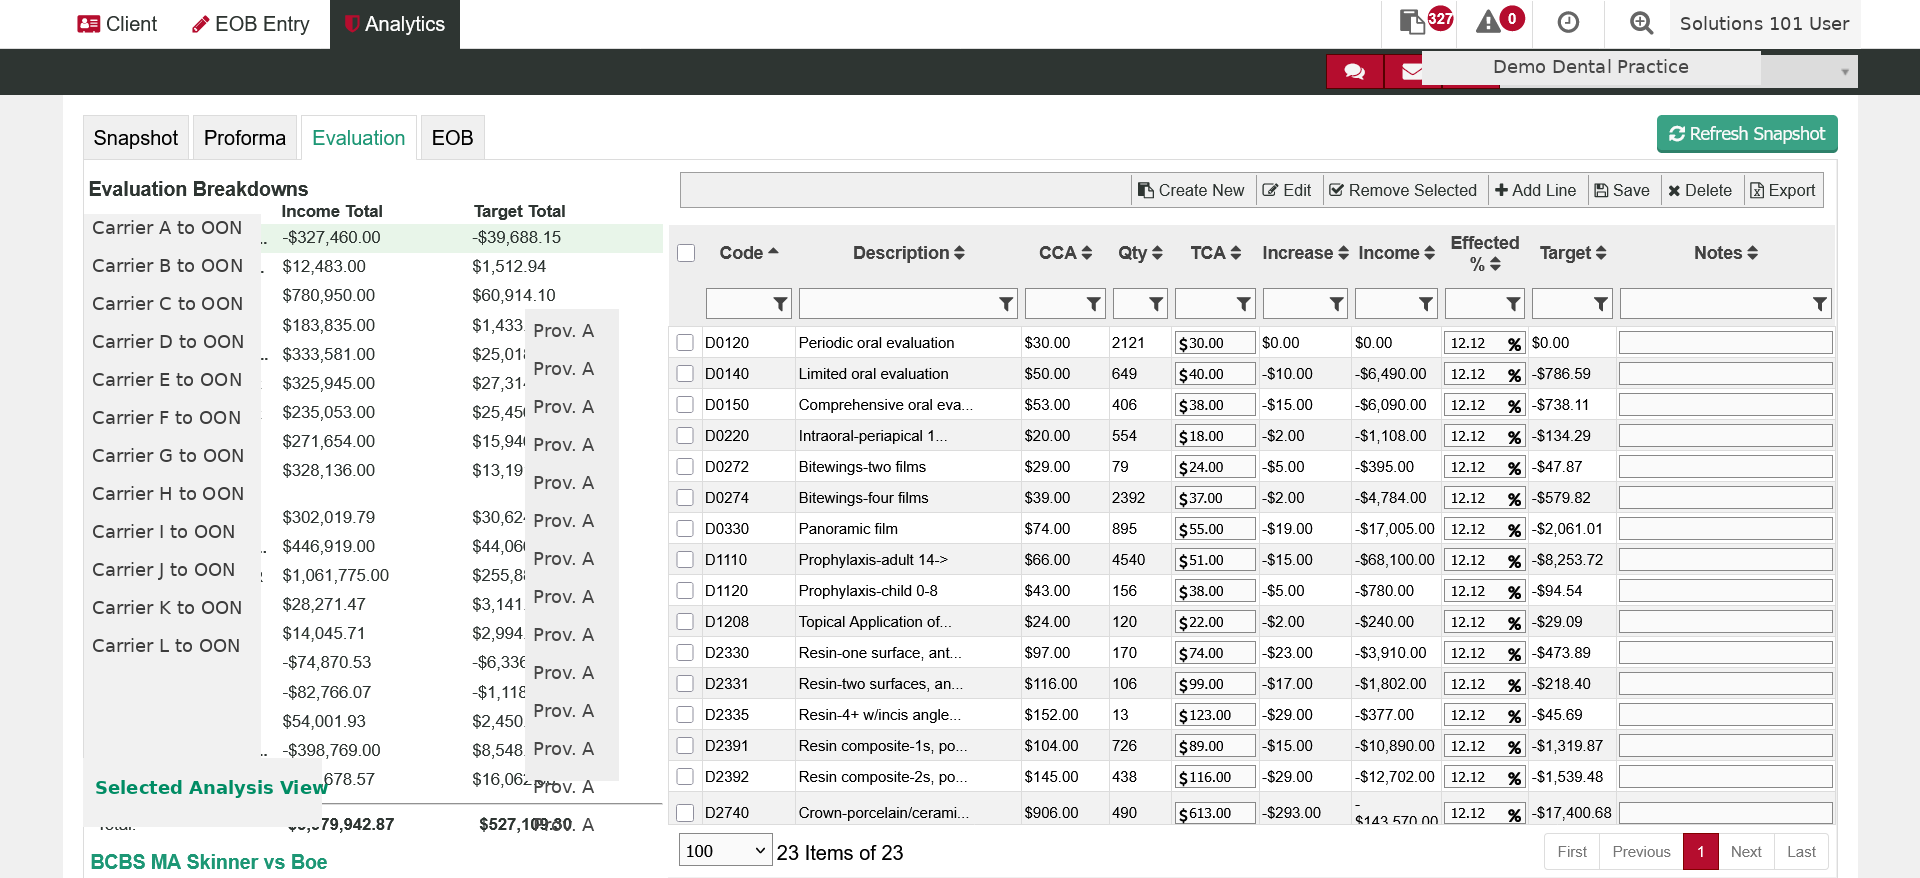
Task: Select Carrier F to OON breakdown
Action: [167, 418]
